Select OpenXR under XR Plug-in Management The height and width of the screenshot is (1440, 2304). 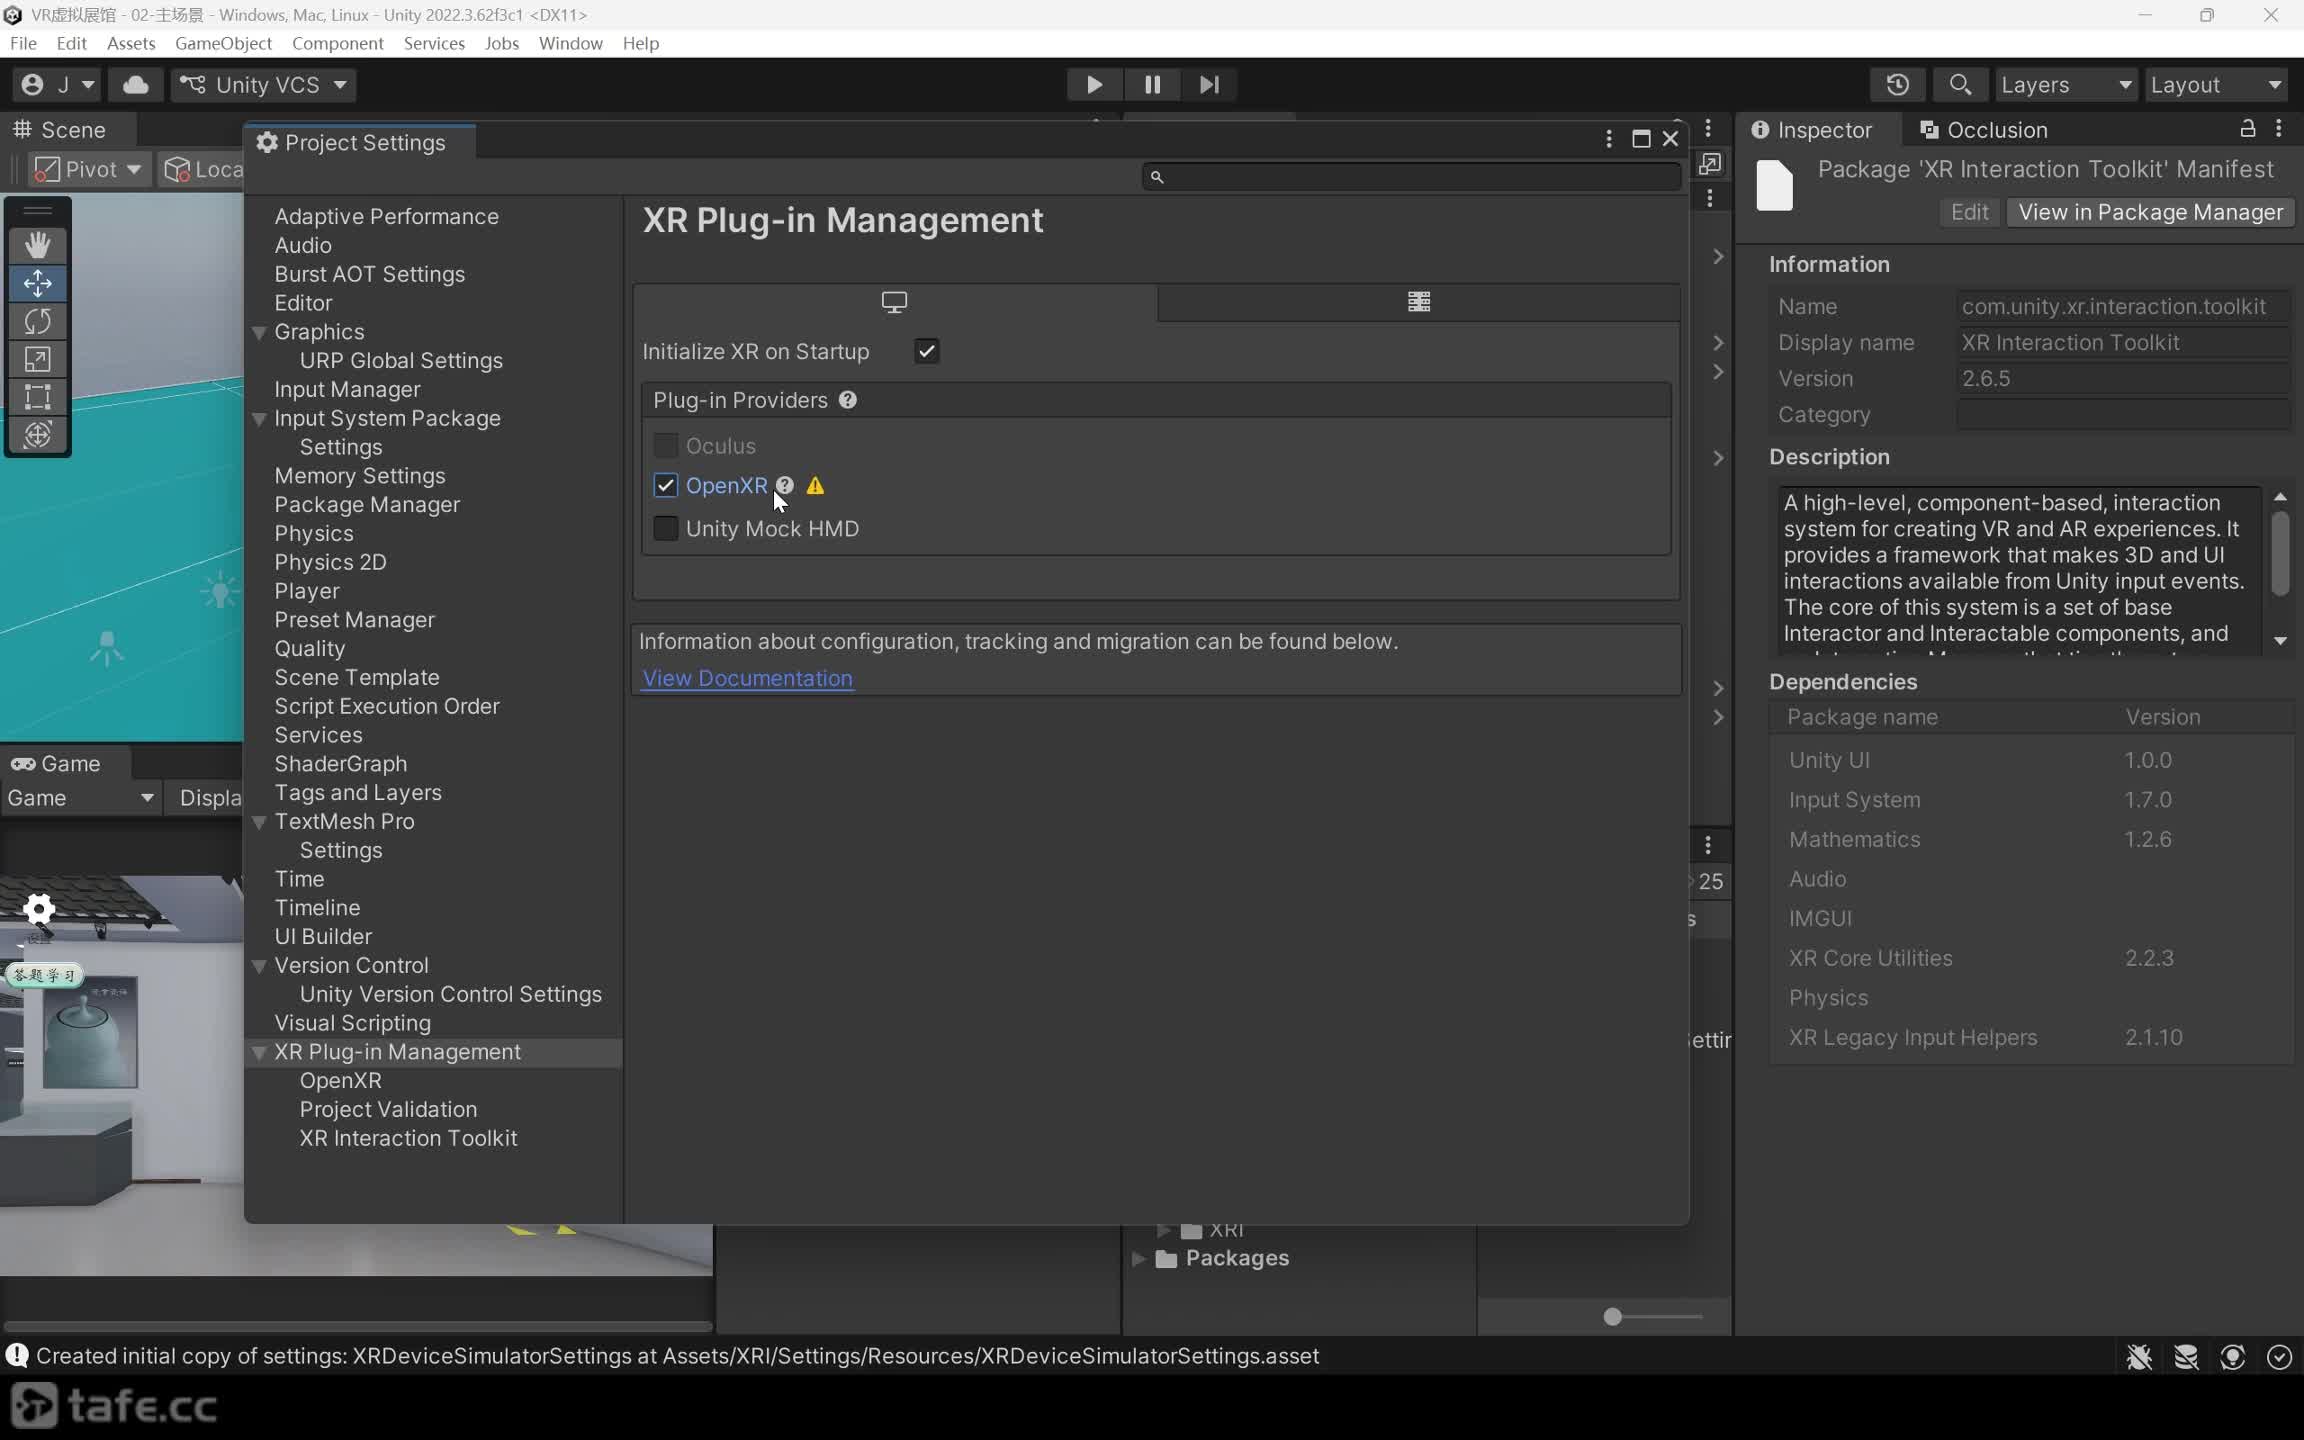tap(341, 1081)
